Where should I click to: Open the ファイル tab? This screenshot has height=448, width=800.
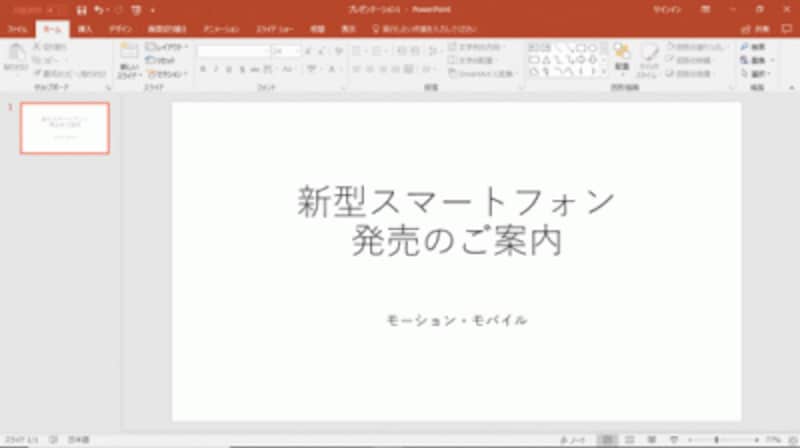(17, 29)
